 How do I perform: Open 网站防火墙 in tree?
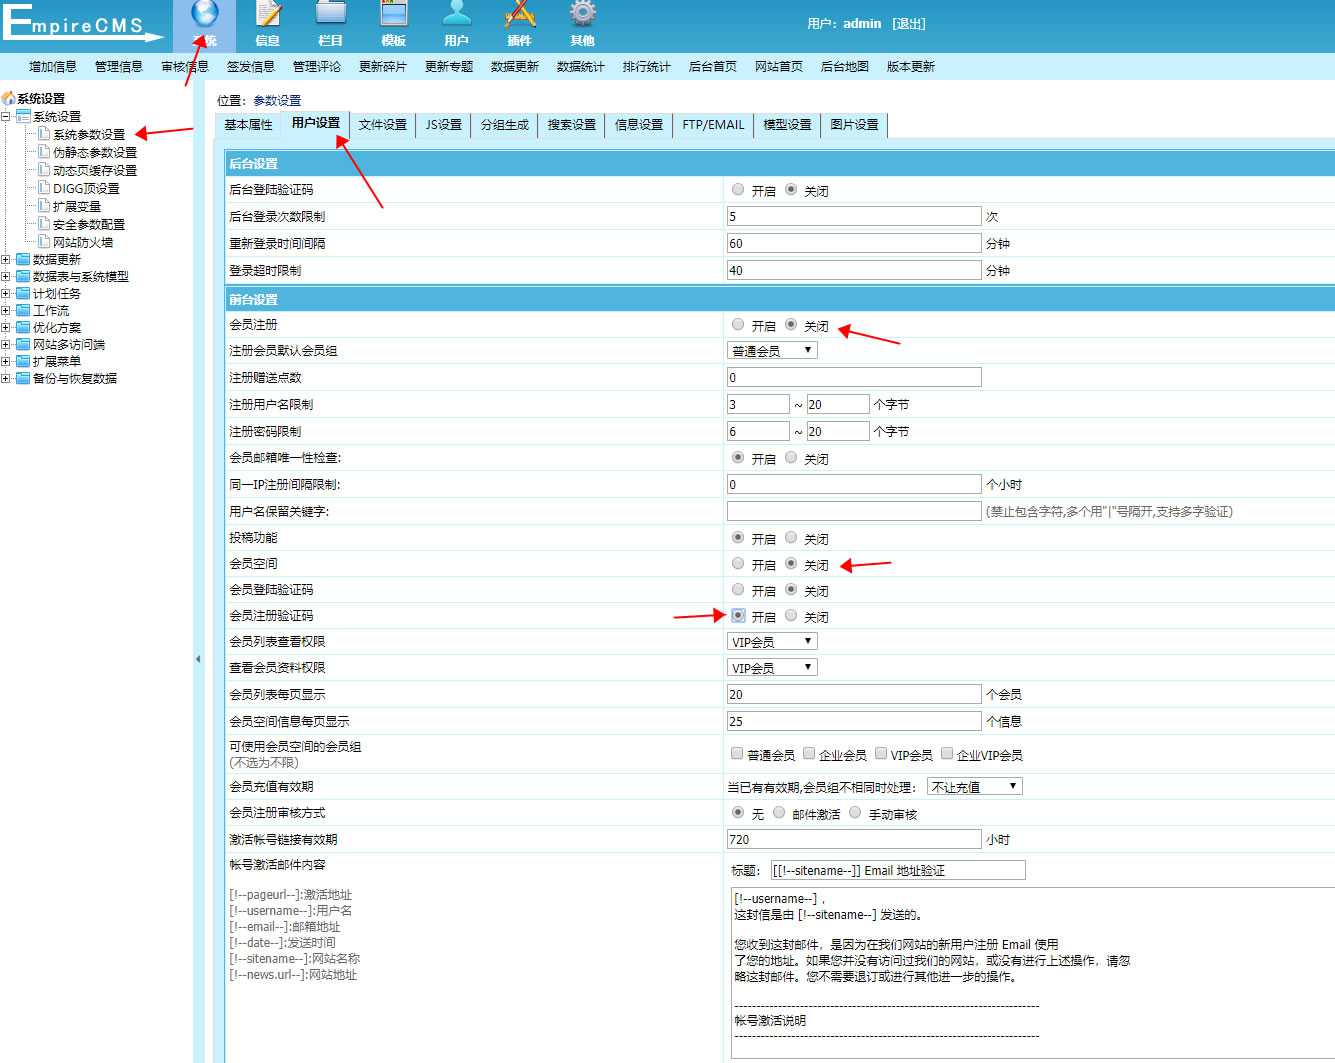tap(83, 242)
